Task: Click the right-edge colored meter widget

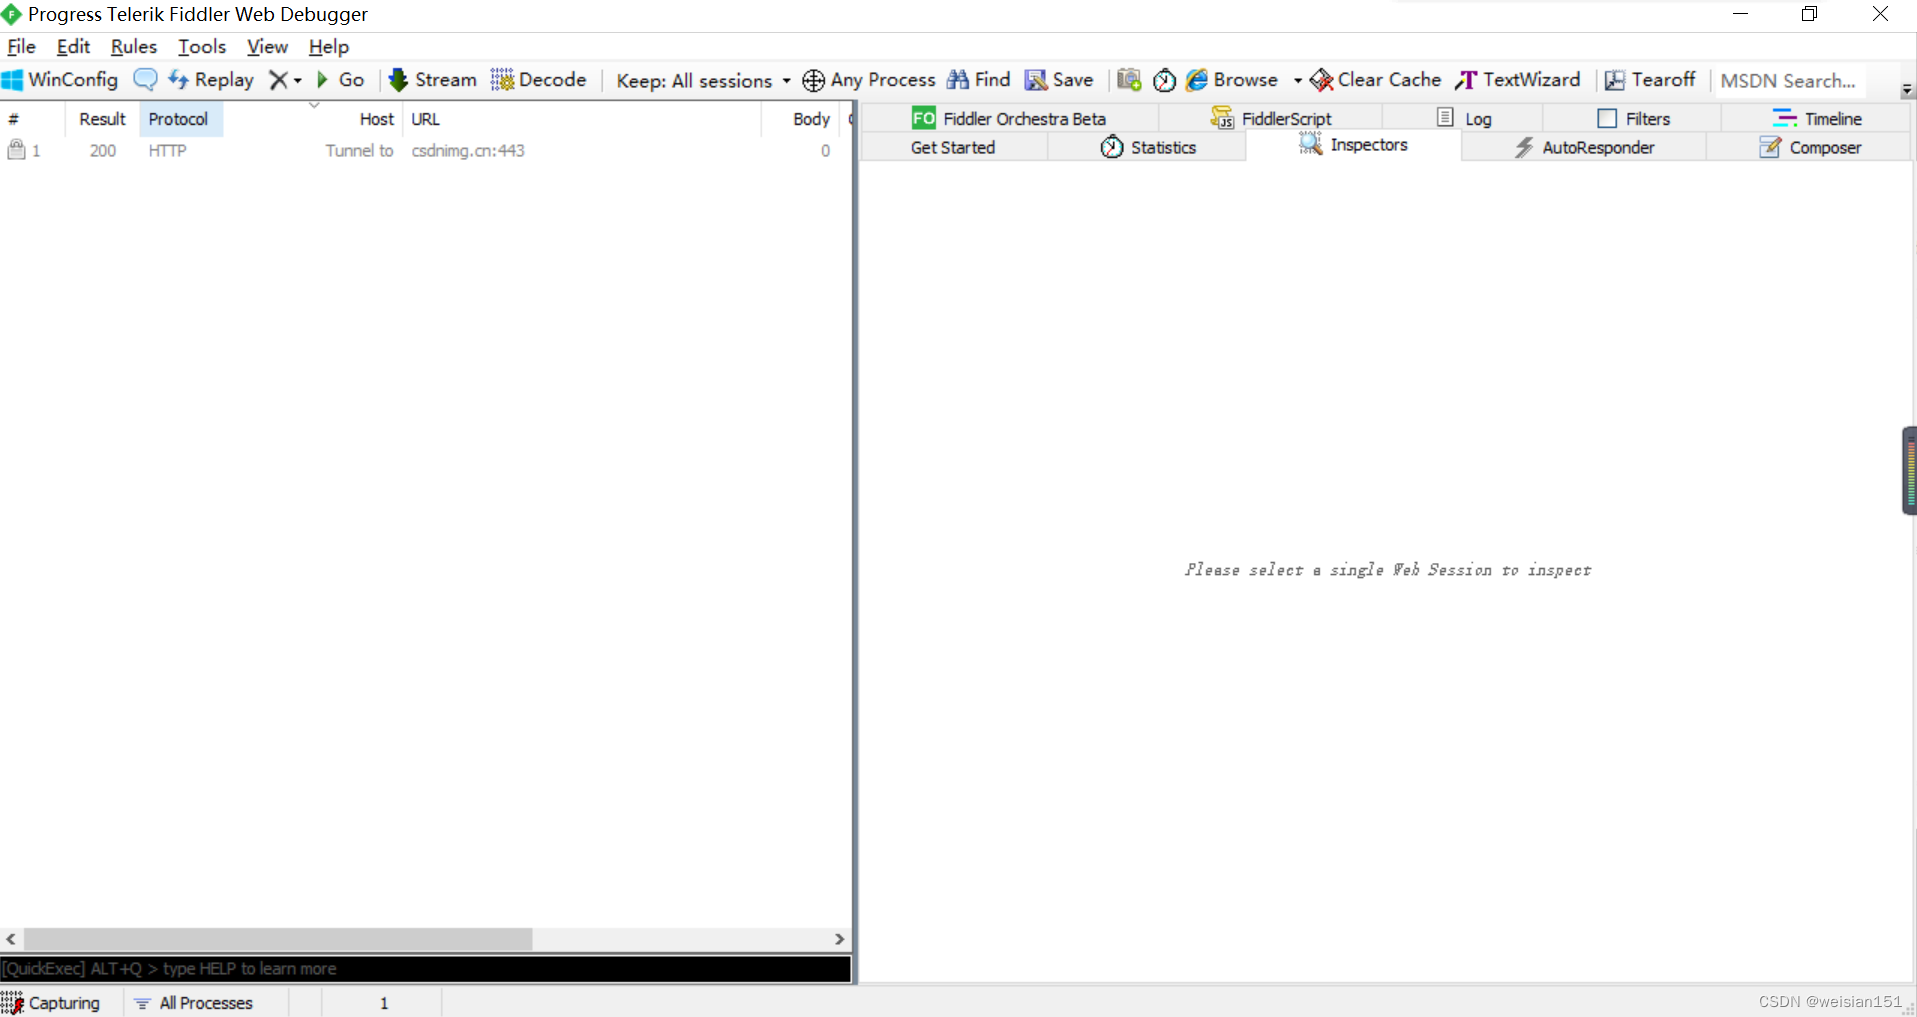Action: [1909, 471]
